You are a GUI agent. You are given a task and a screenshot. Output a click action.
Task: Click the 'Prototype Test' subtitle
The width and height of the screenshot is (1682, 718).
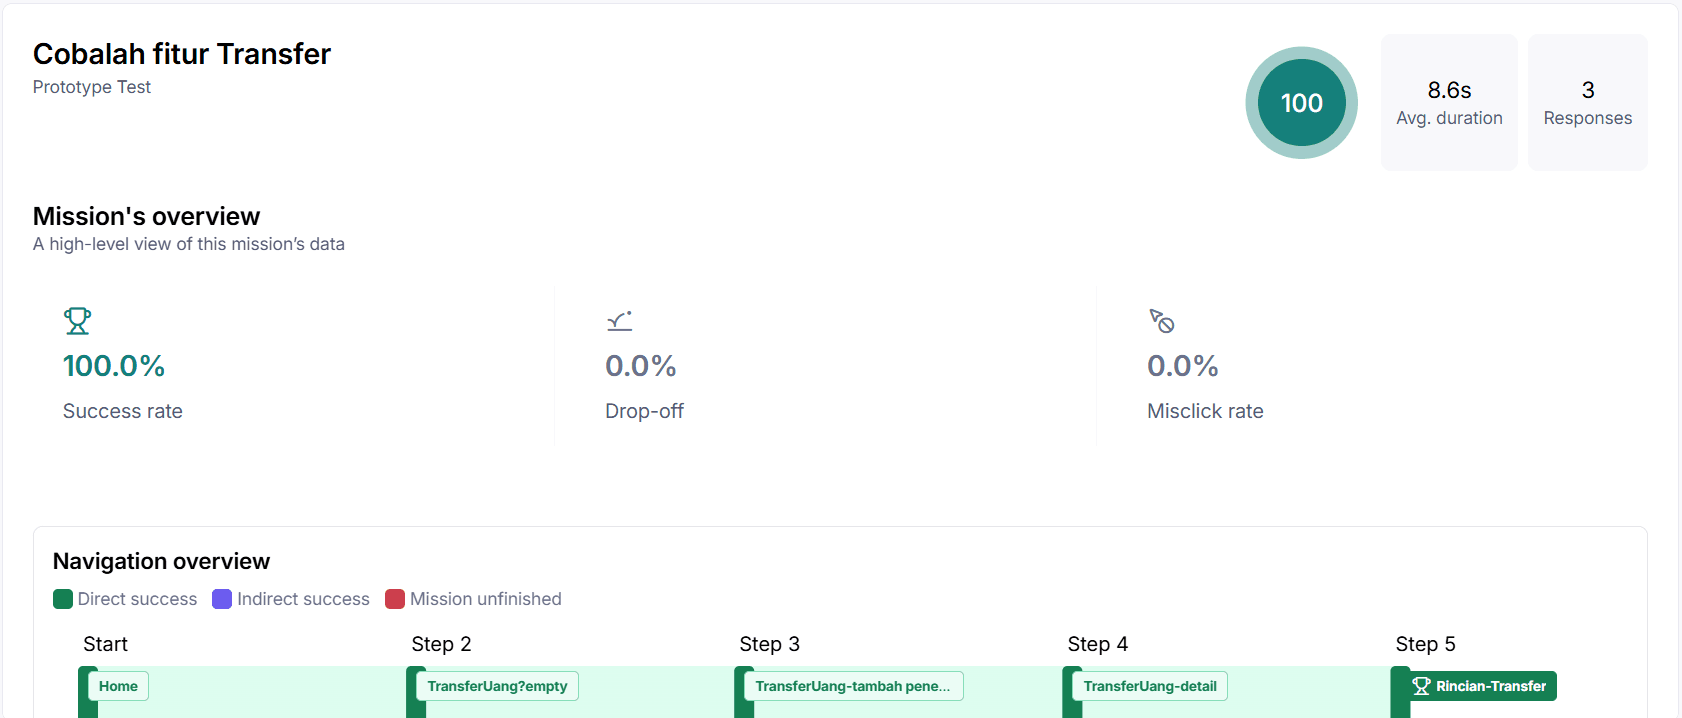coord(92,87)
